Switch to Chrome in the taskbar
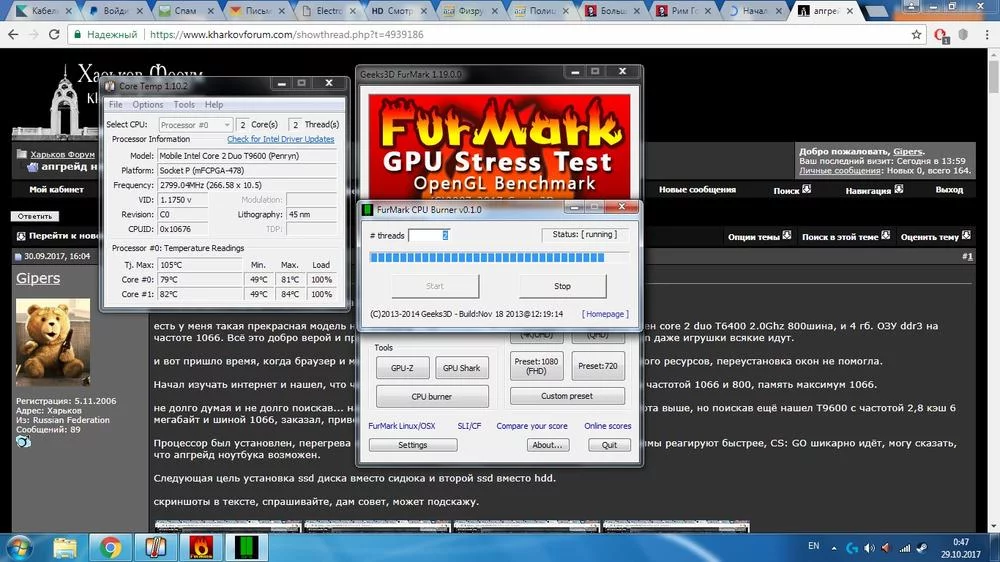The height and width of the screenshot is (562, 1000). (x=110, y=547)
